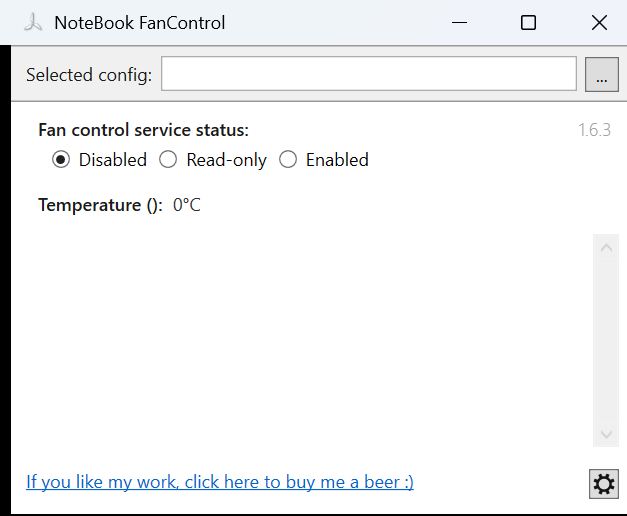Image resolution: width=627 pixels, height=516 pixels.
Task: Open settings with the gear icon
Action: (x=603, y=484)
